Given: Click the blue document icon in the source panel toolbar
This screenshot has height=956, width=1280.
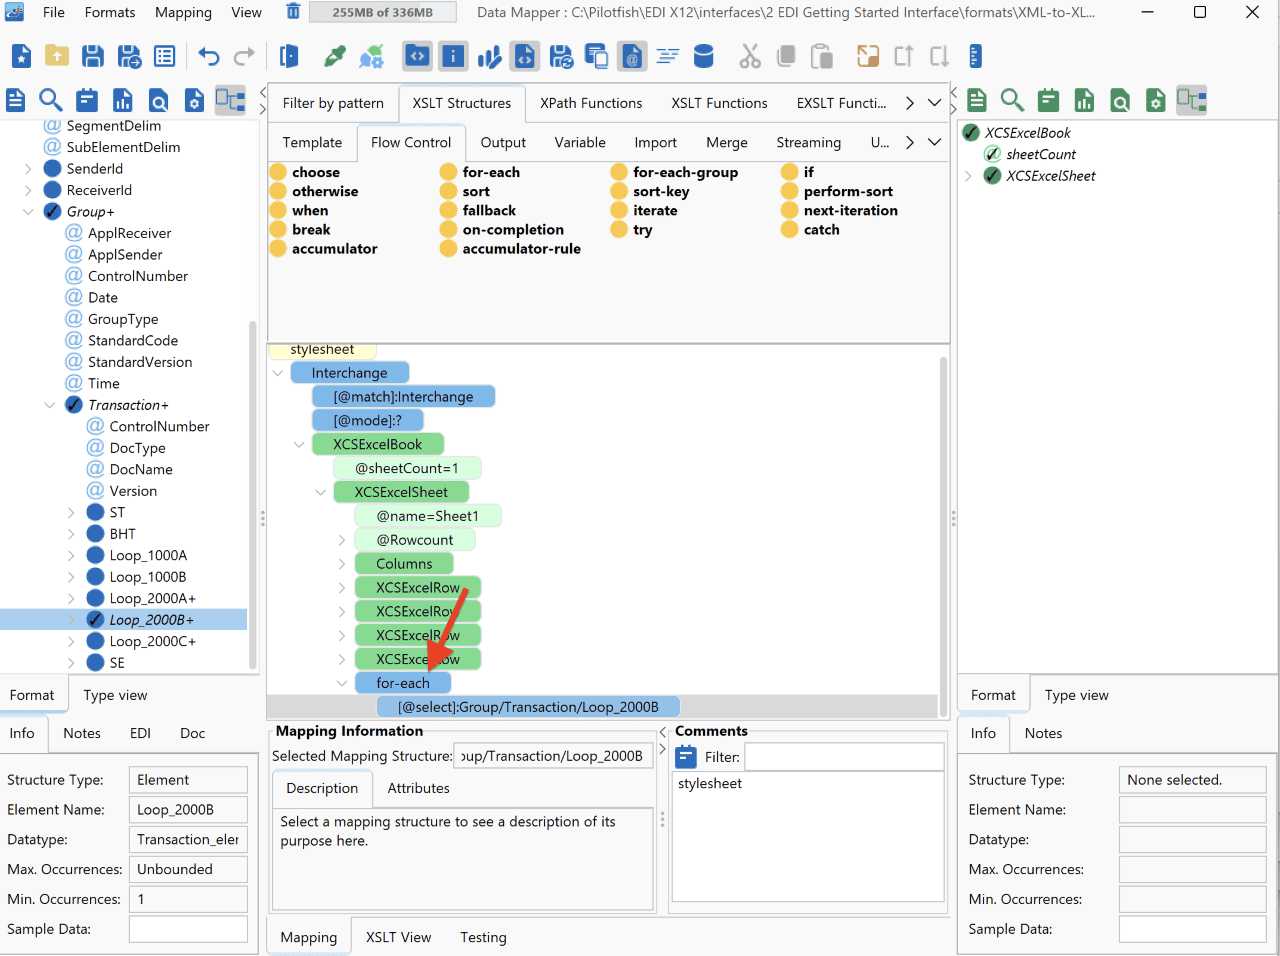Looking at the screenshot, I should (15, 100).
